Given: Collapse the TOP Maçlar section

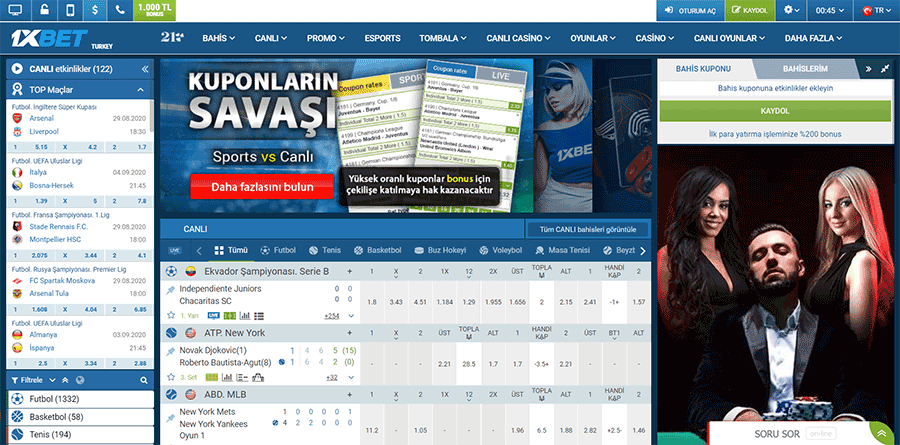Looking at the screenshot, I should 141,90.
